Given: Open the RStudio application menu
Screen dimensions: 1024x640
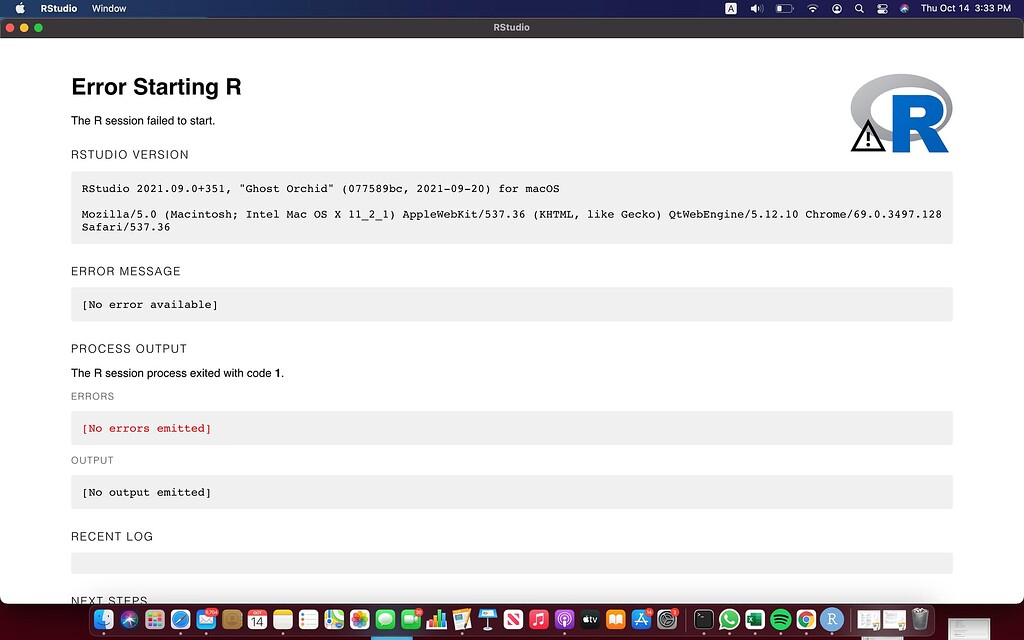Looking at the screenshot, I should click(x=58, y=8).
